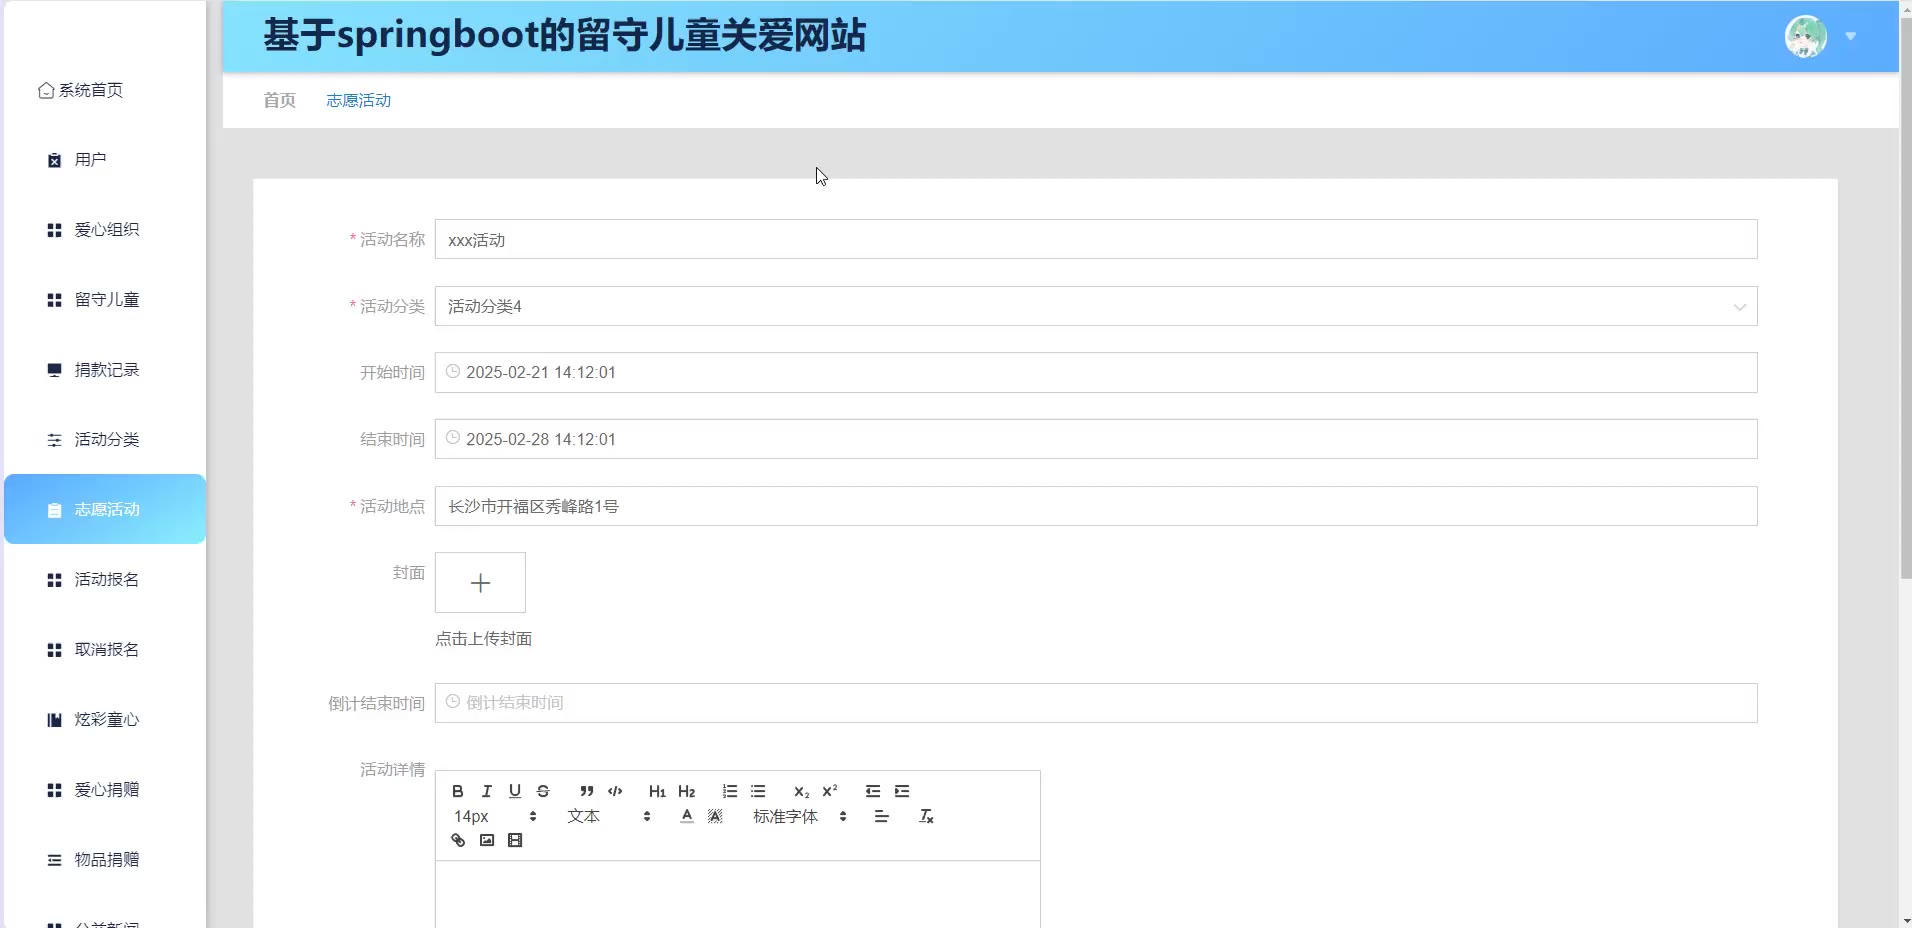Click the user avatar picture
The width and height of the screenshot is (1912, 928).
pos(1806,37)
